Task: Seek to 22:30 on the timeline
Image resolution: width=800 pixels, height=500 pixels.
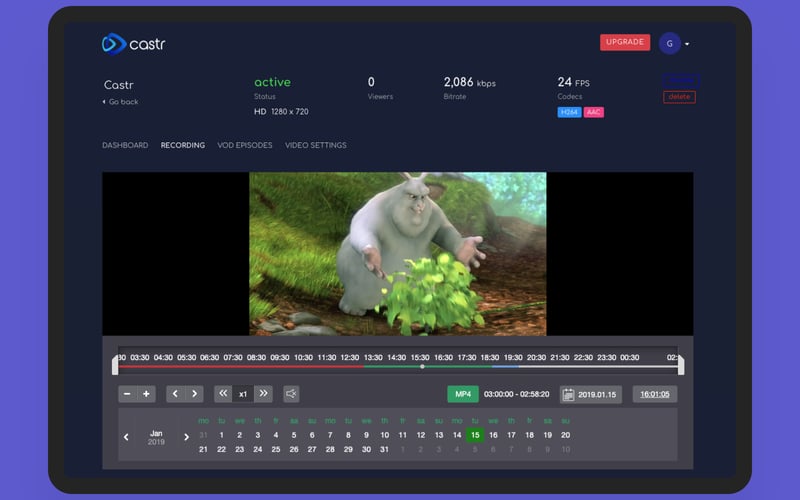Action: (583, 358)
